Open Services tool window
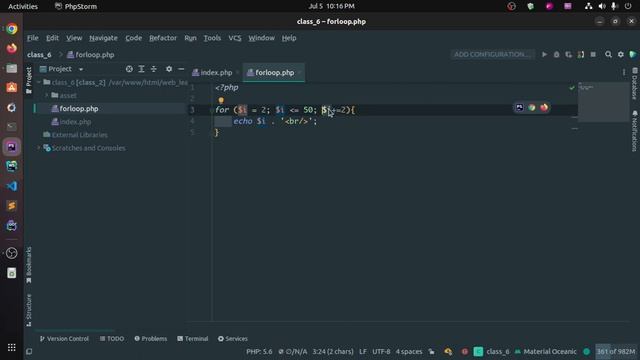Screen dimensions: 640x360 pos(233,339)
